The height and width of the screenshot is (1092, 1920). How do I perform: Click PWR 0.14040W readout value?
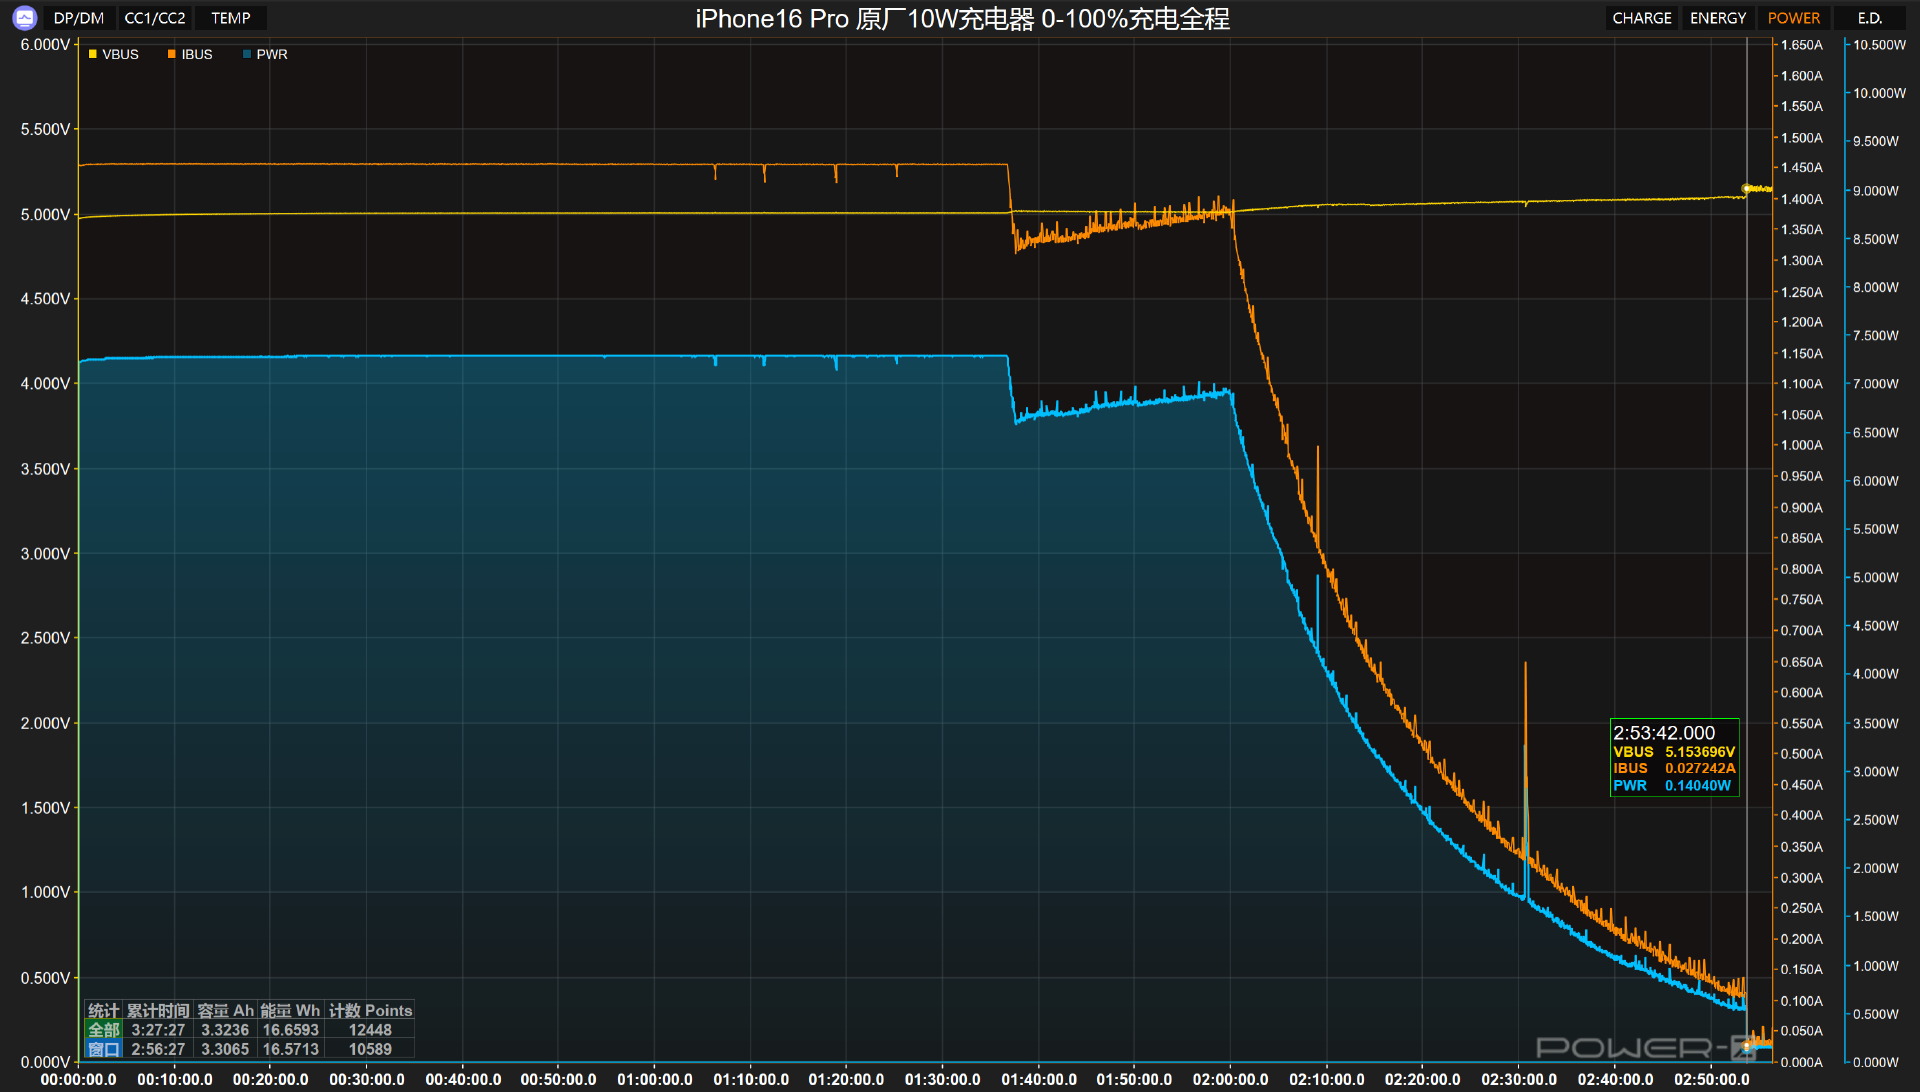pyautogui.click(x=1698, y=785)
